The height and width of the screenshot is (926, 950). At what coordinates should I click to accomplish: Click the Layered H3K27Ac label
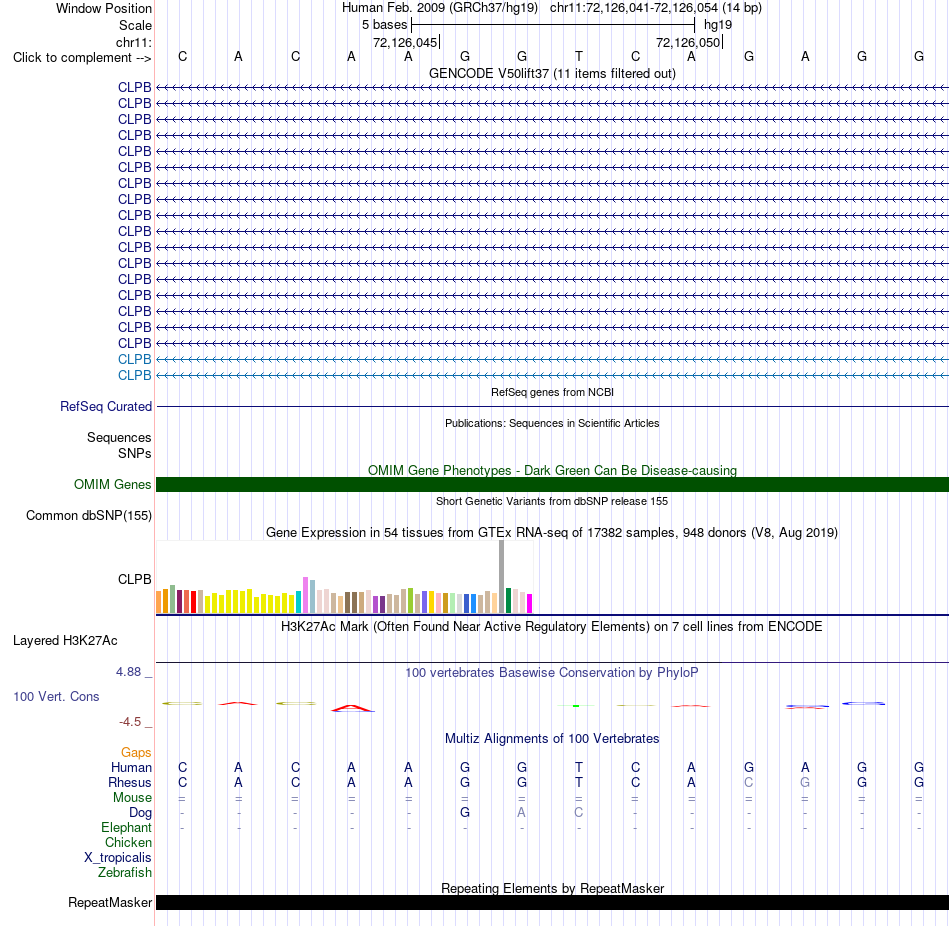(65, 641)
